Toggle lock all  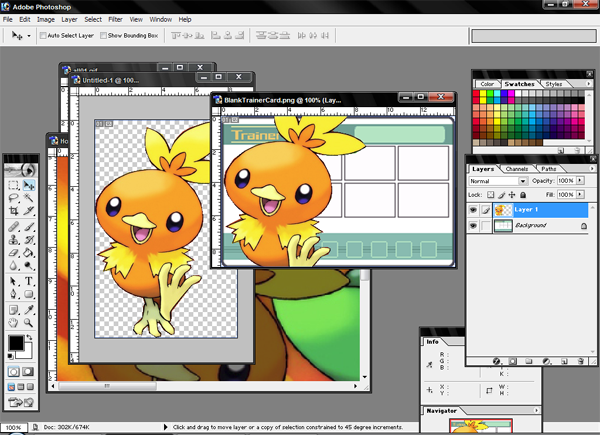point(523,194)
